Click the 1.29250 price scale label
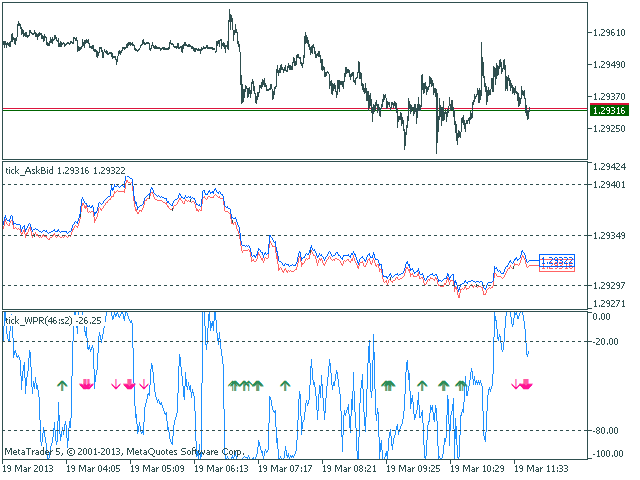Image resolution: width=640 pixels, height=480 pixels. [609, 129]
